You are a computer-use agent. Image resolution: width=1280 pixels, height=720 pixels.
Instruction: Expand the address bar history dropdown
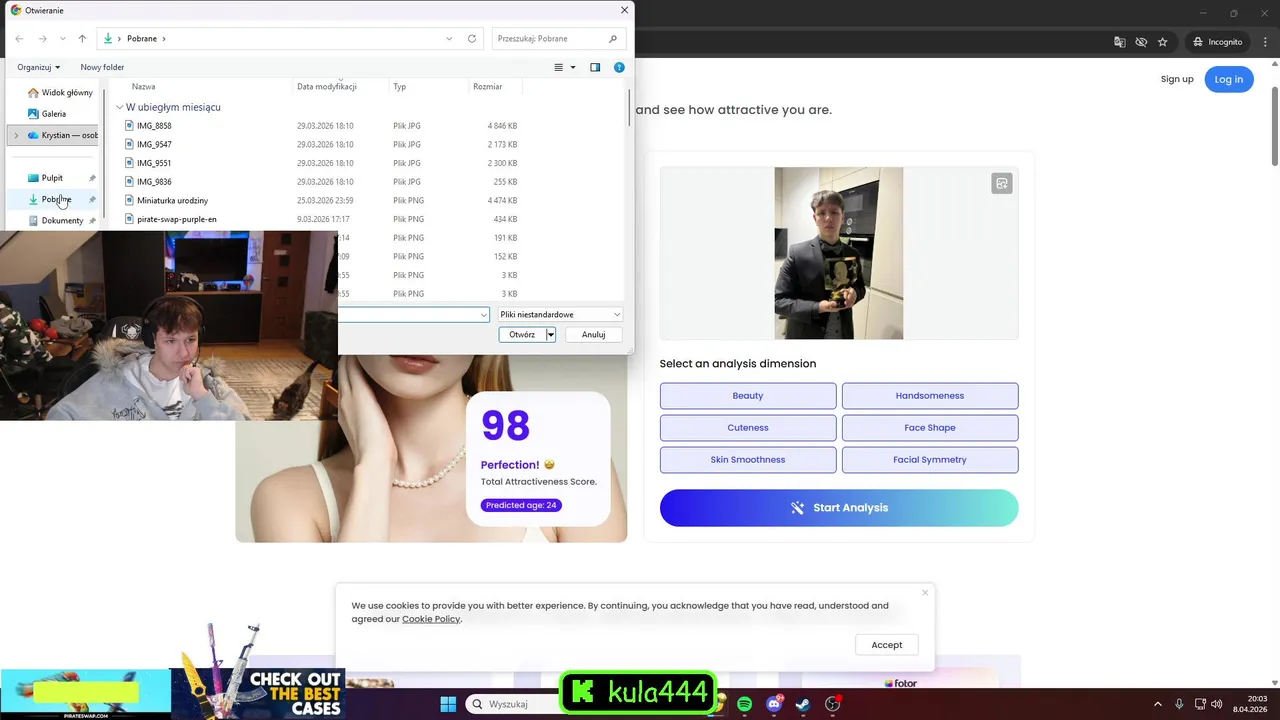coord(449,38)
